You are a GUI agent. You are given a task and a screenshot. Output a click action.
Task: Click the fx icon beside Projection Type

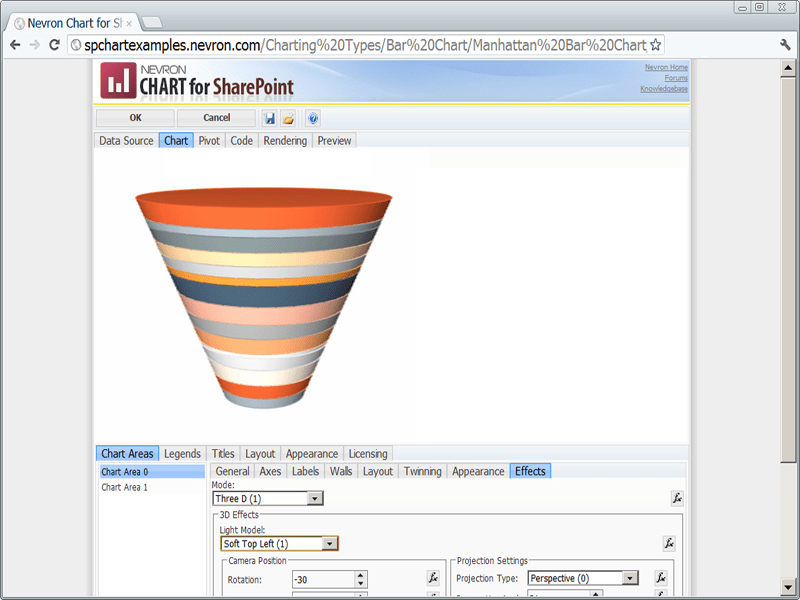click(x=659, y=577)
